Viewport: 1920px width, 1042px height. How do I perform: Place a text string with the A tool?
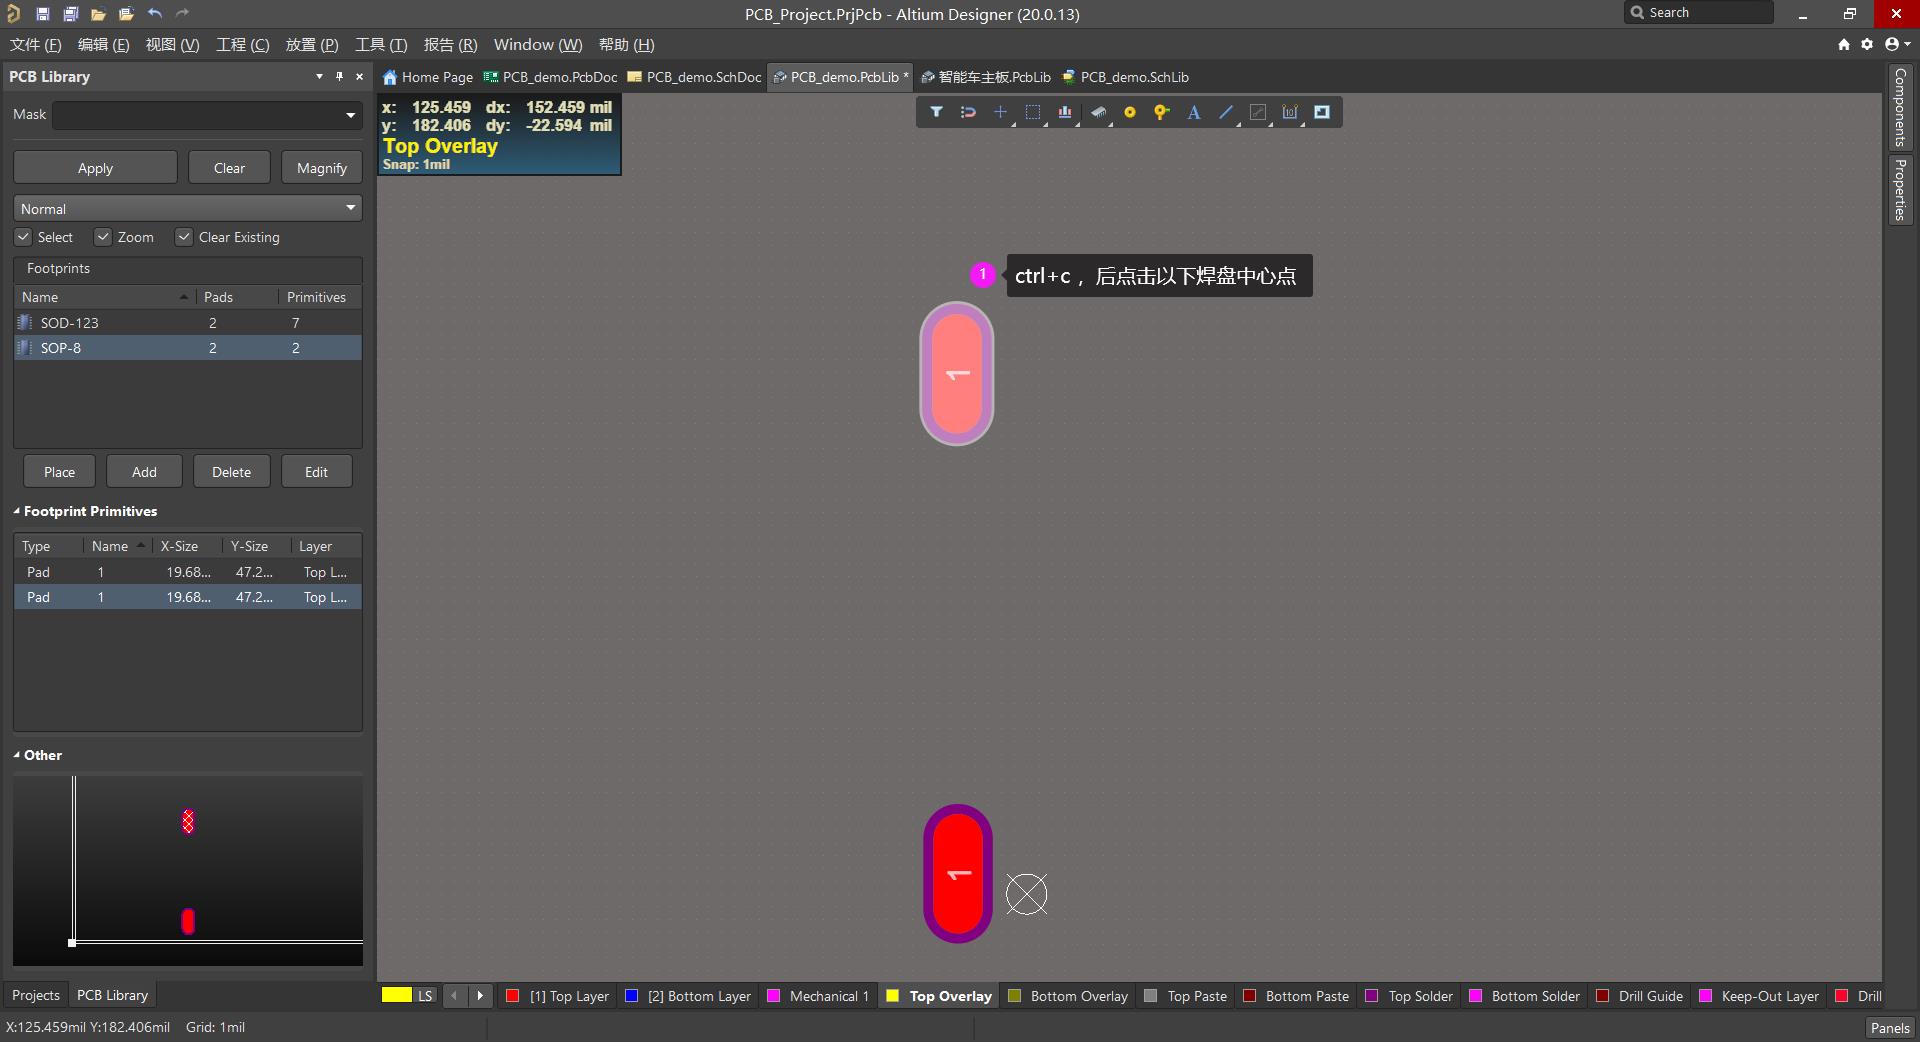point(1194,113)
